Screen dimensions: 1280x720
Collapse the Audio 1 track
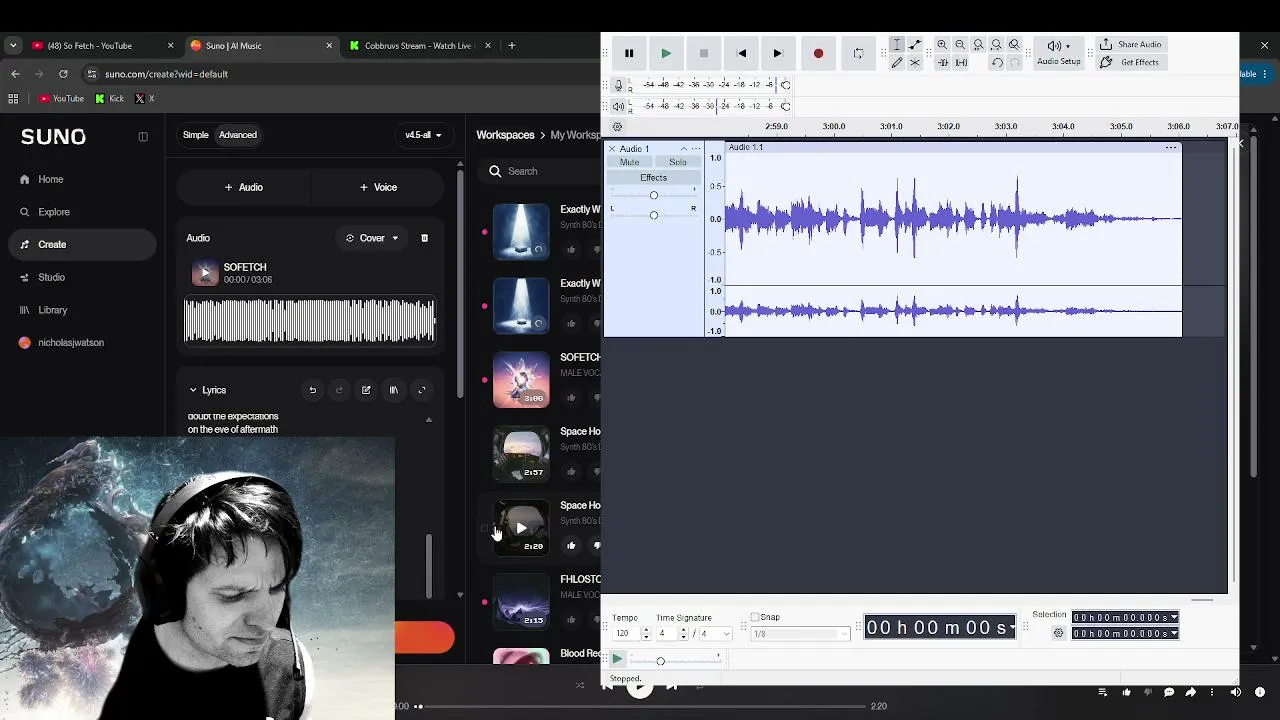tap(684, 149)
